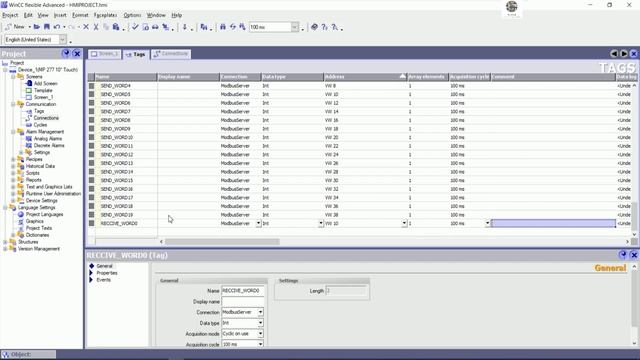Viewport: 640px width, 360px height.
Task: Select Properties in tag property navigation
Action: point(107,273)
